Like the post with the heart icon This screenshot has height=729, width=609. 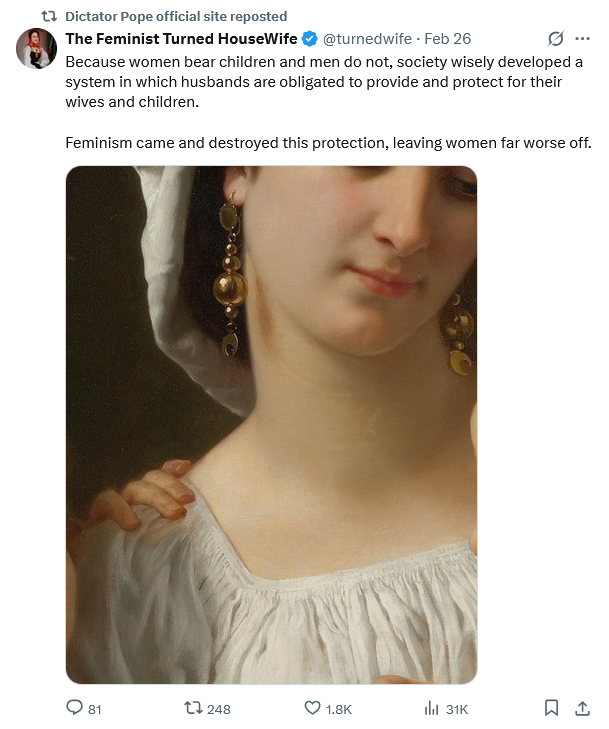(312, 708)
